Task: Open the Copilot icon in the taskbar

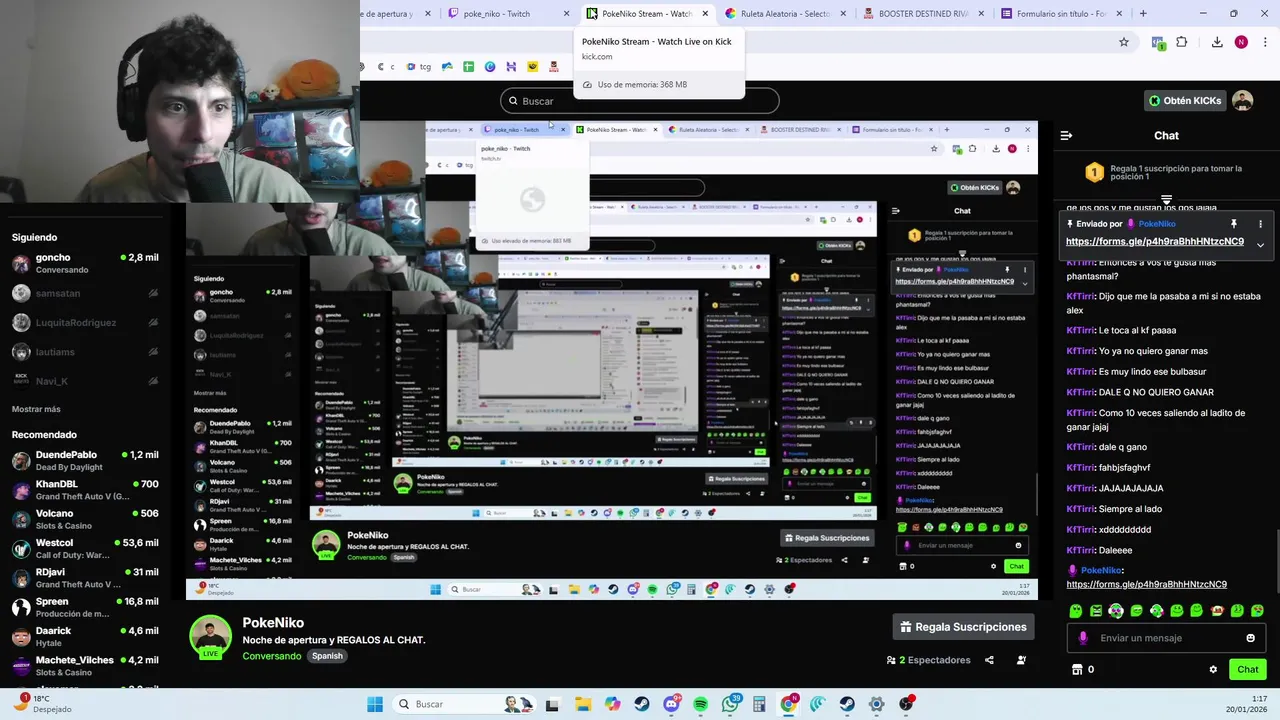Action: pos(612,704)
